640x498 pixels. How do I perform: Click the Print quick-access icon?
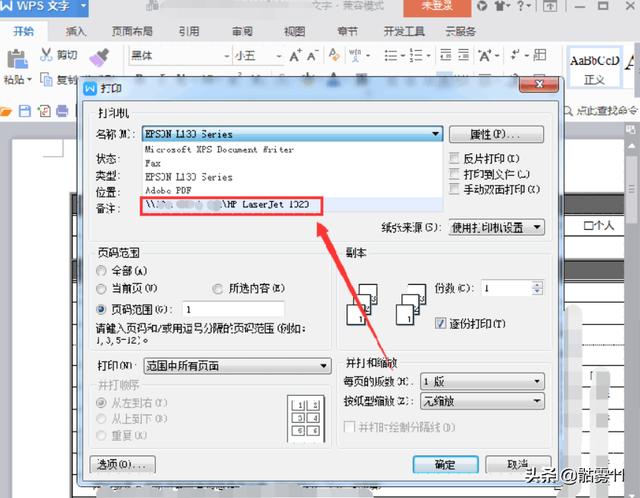[x=62, y=111]
